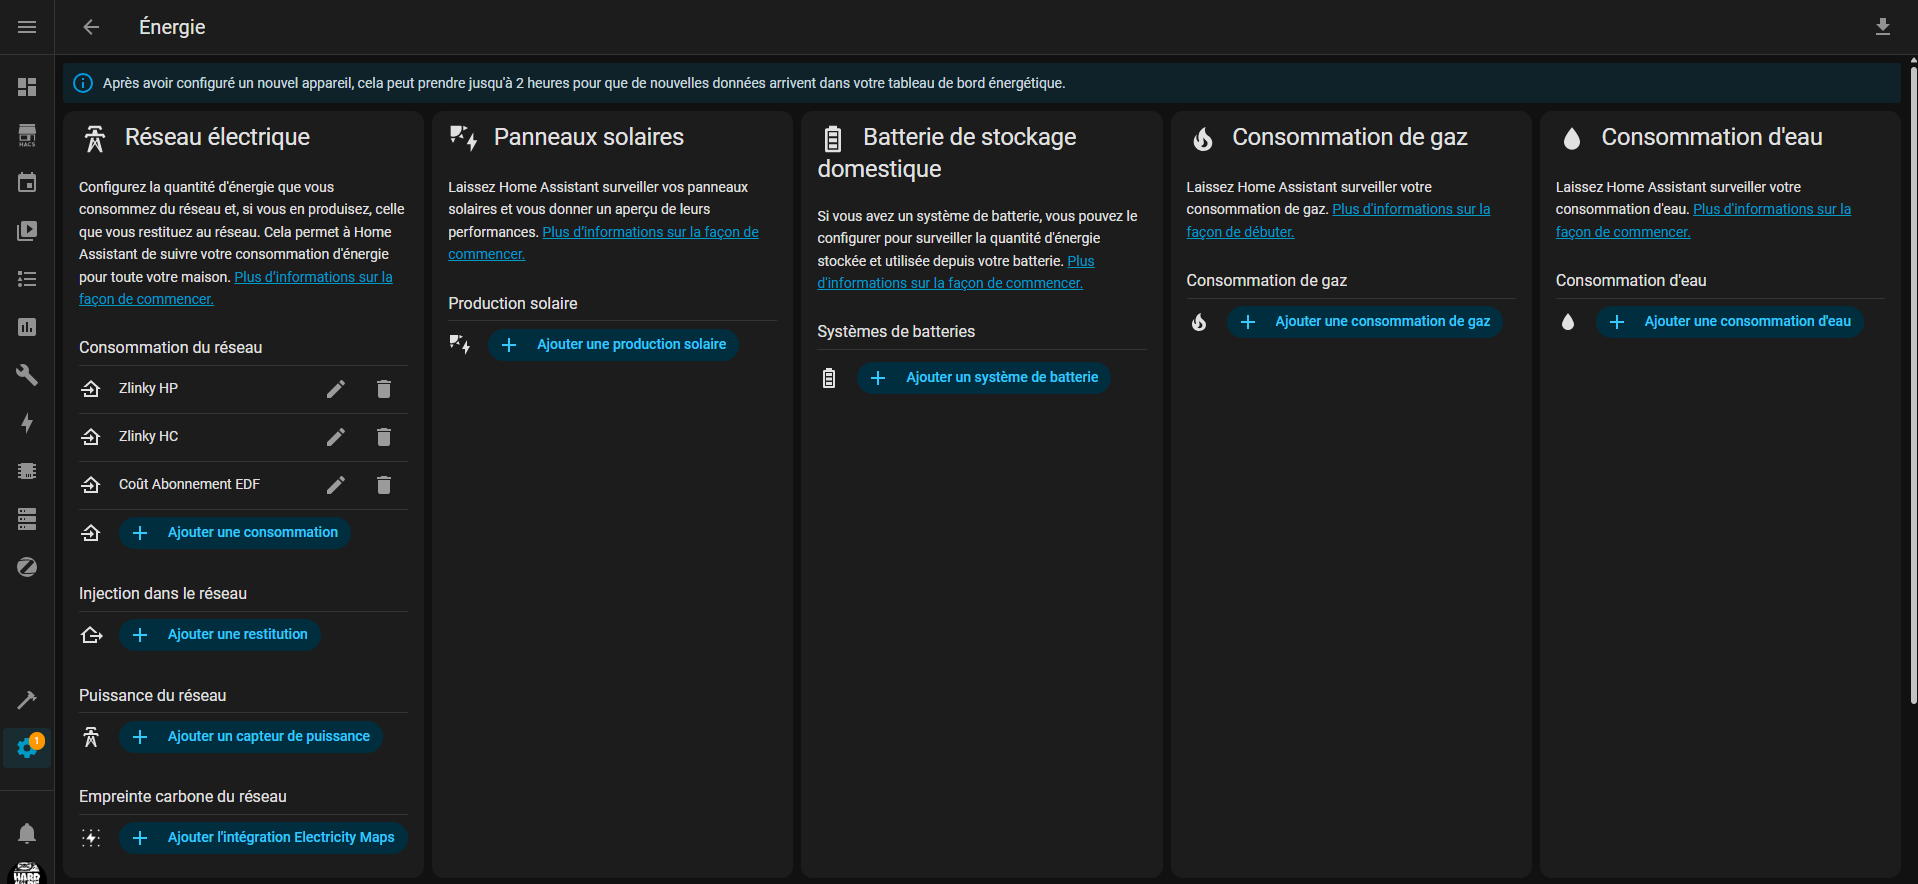Open the notifications bell in sidebar
Image resolution: width=1918 pixels, height=884 pixels.
click(27, 833)
